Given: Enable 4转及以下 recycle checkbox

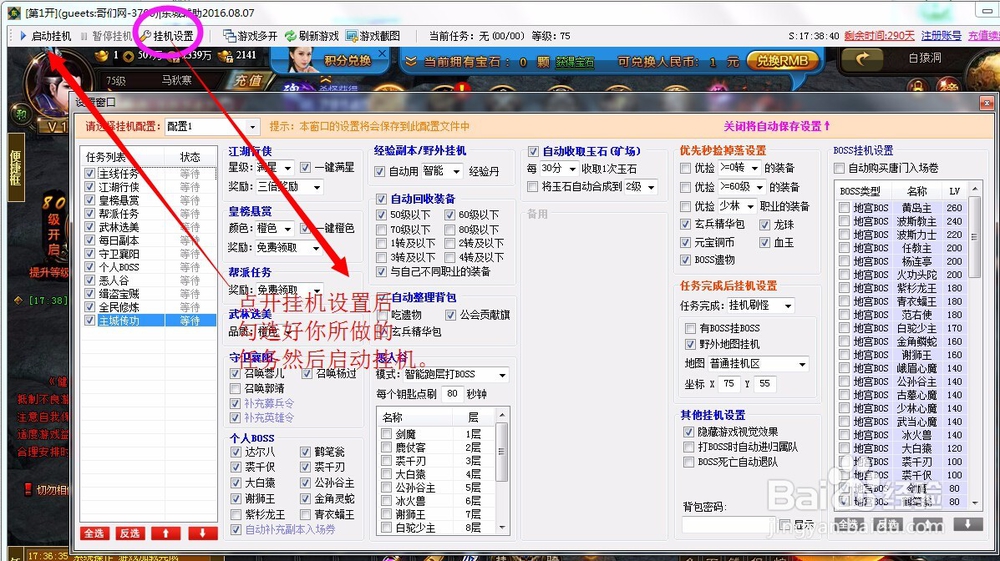Looking at the screenshot, I should pyautogui.click(x=450, y=258).
